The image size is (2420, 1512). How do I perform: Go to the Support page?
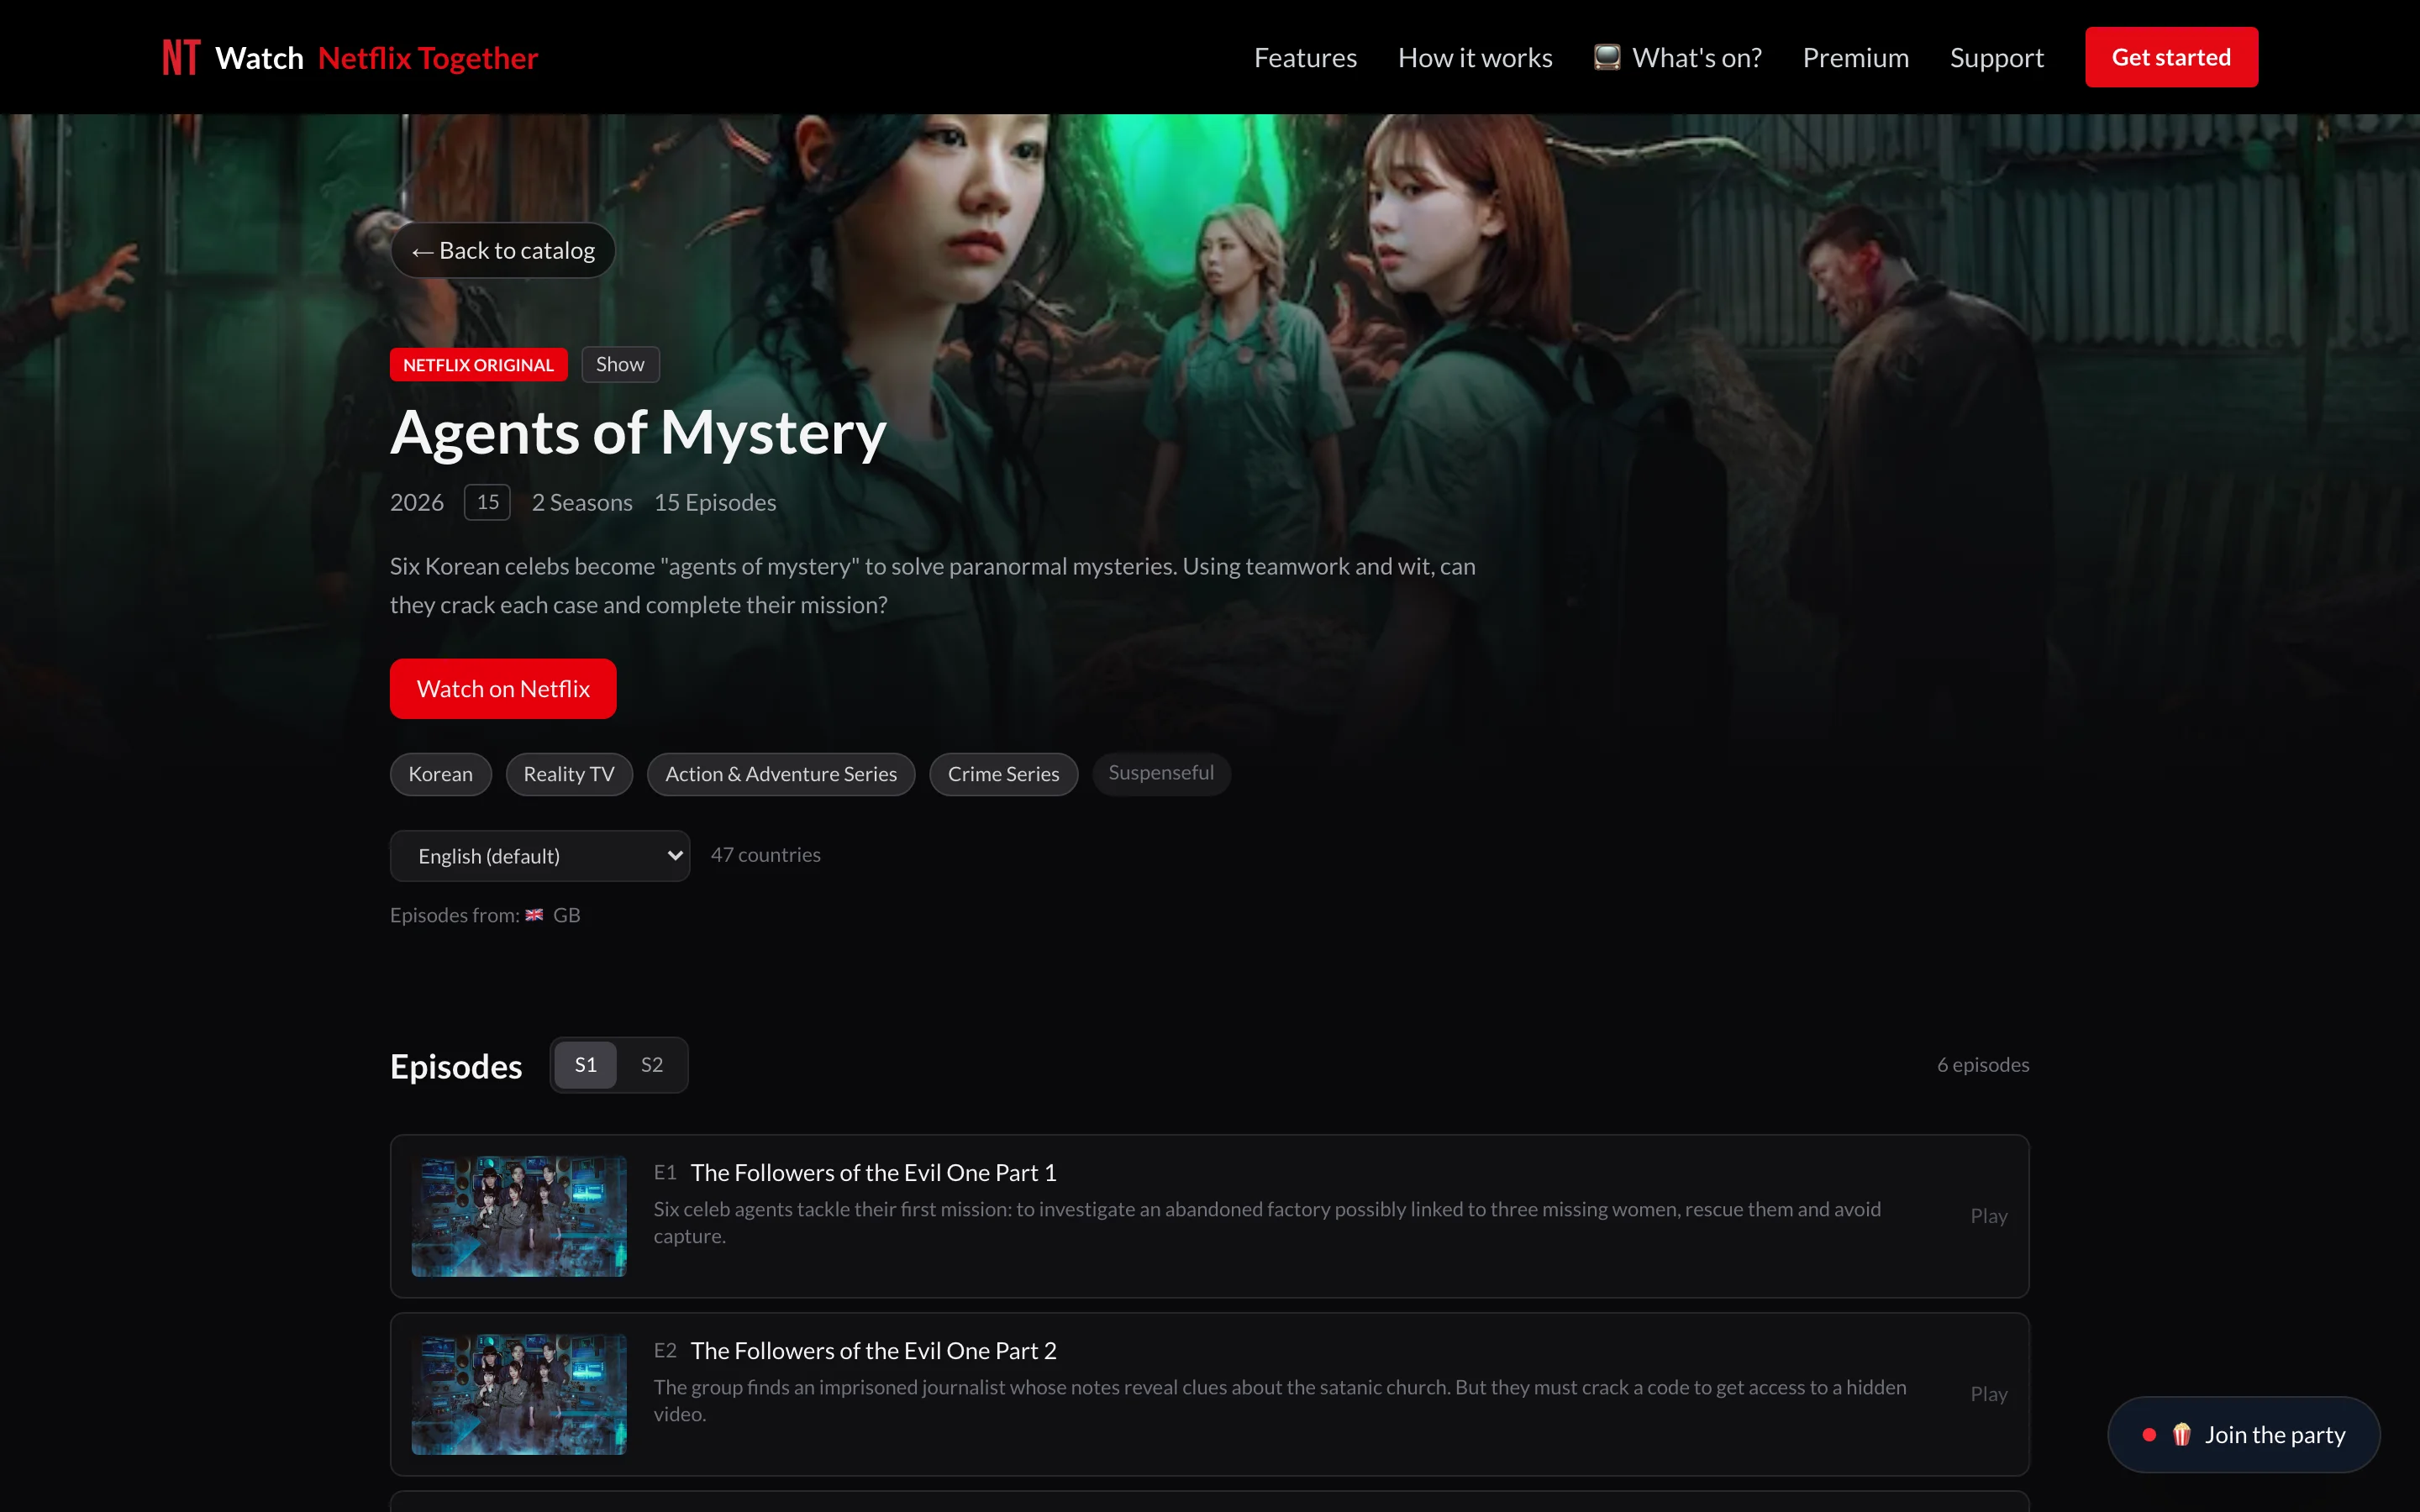tap(1996, 57)
